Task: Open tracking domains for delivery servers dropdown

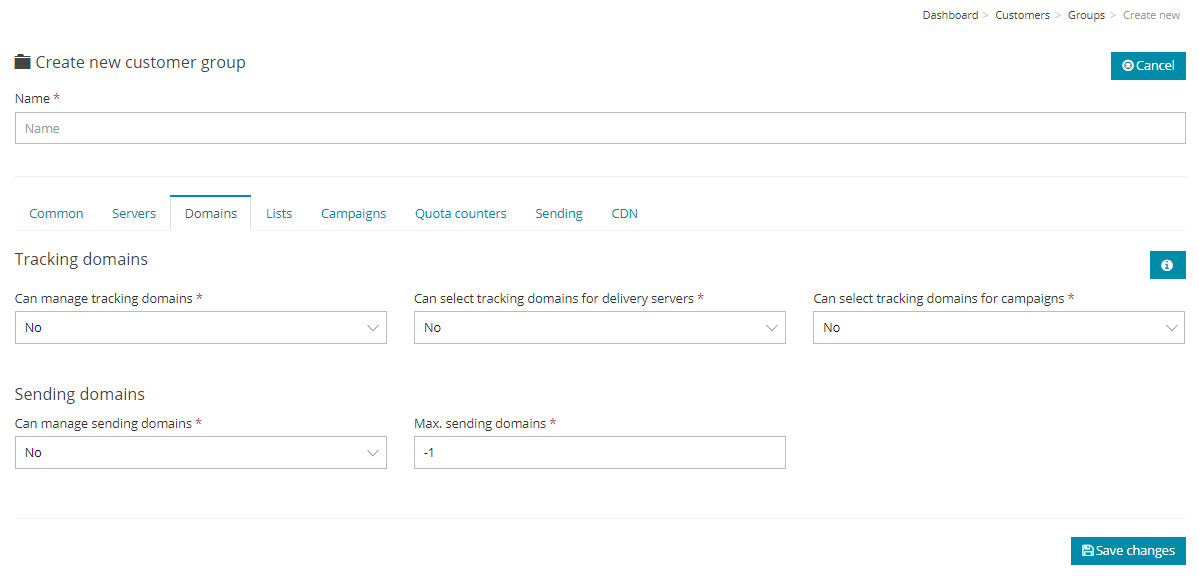Action: 599,328
